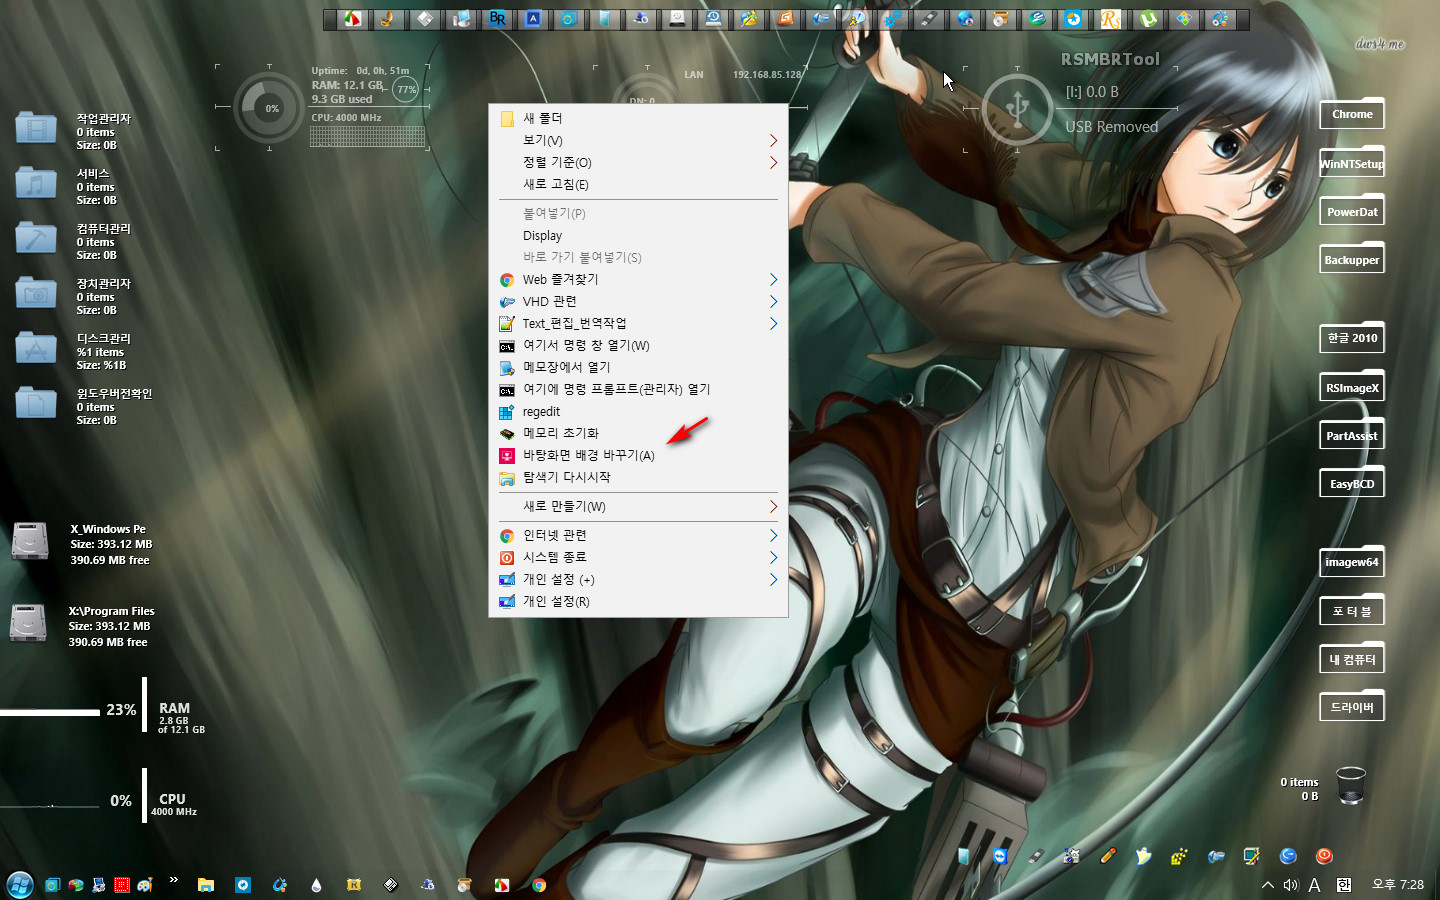Click the 내 컴퓨터 shortcut button
This screenshot has height=900, width=1440.
click(1352, 659)
